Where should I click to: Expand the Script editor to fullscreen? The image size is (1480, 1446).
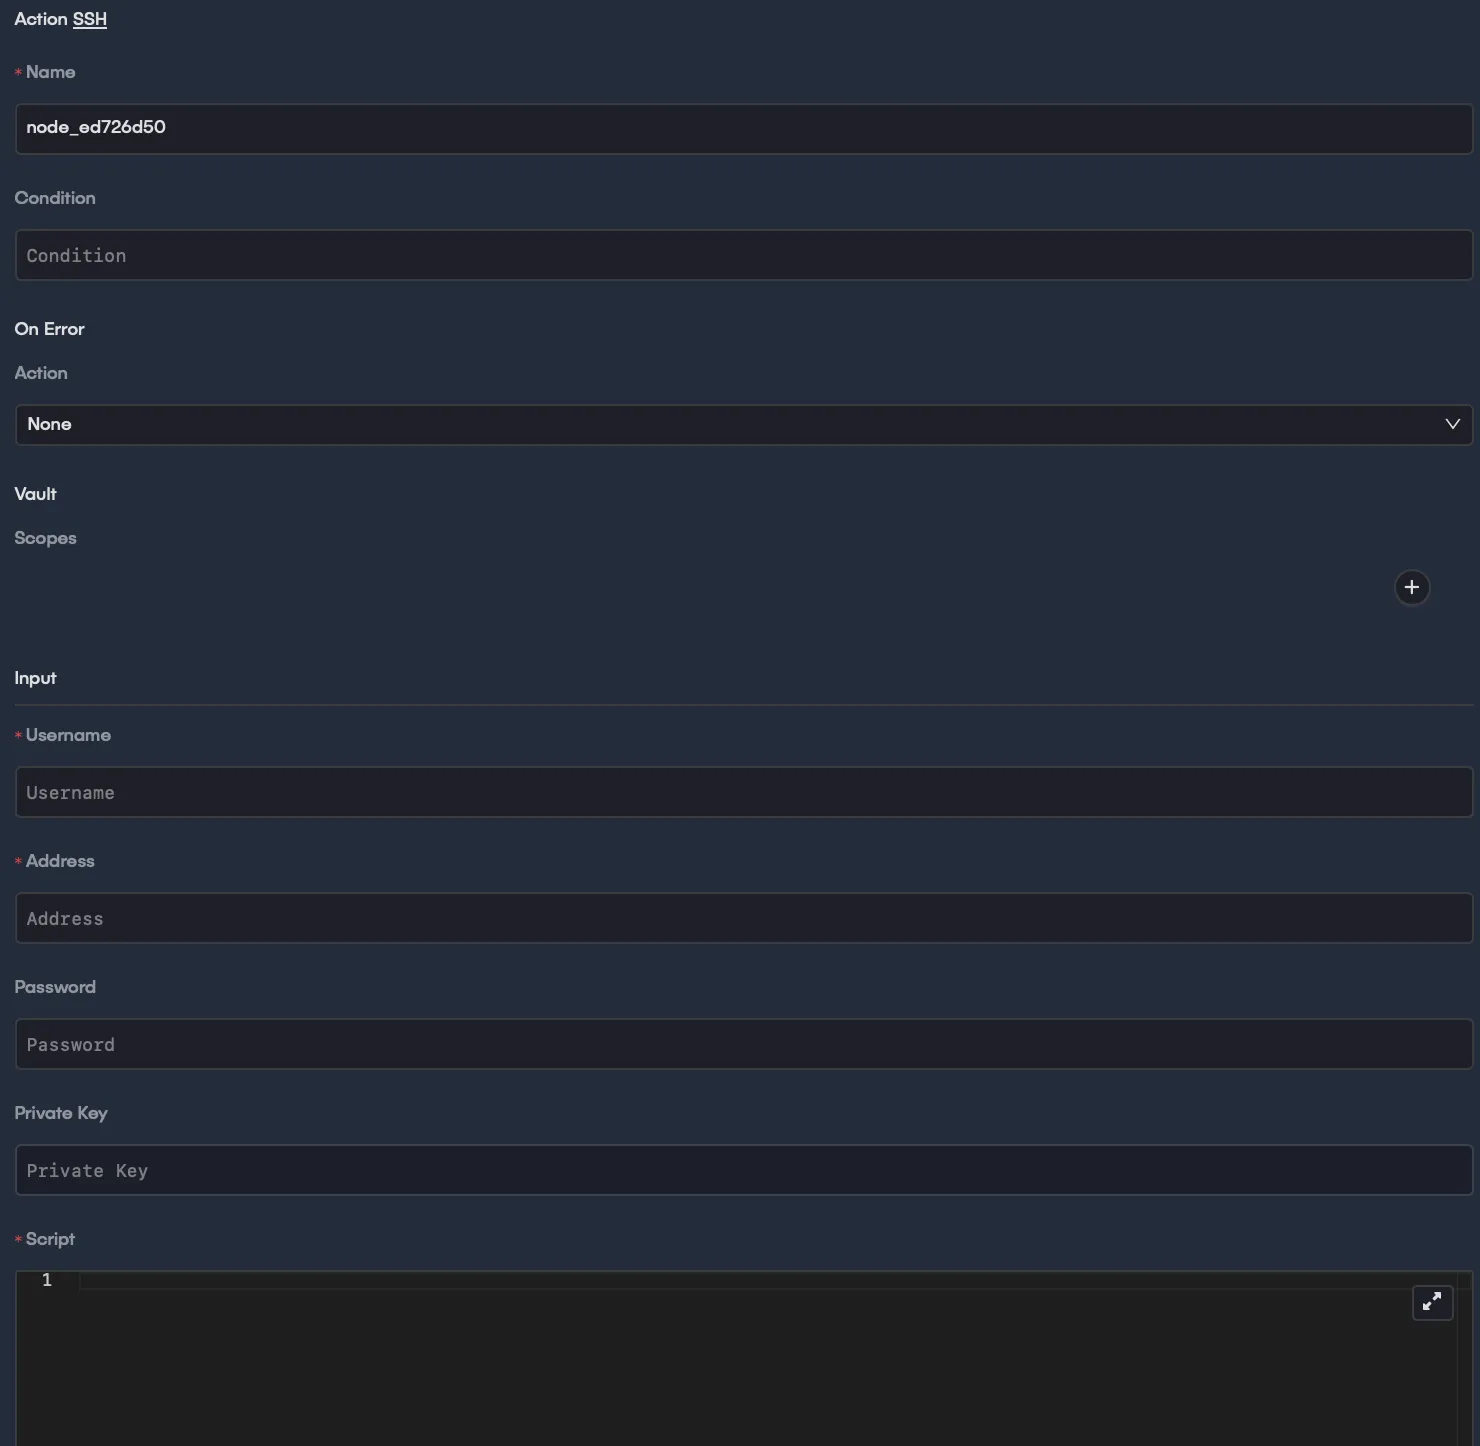click(x=1432, y=1301)
